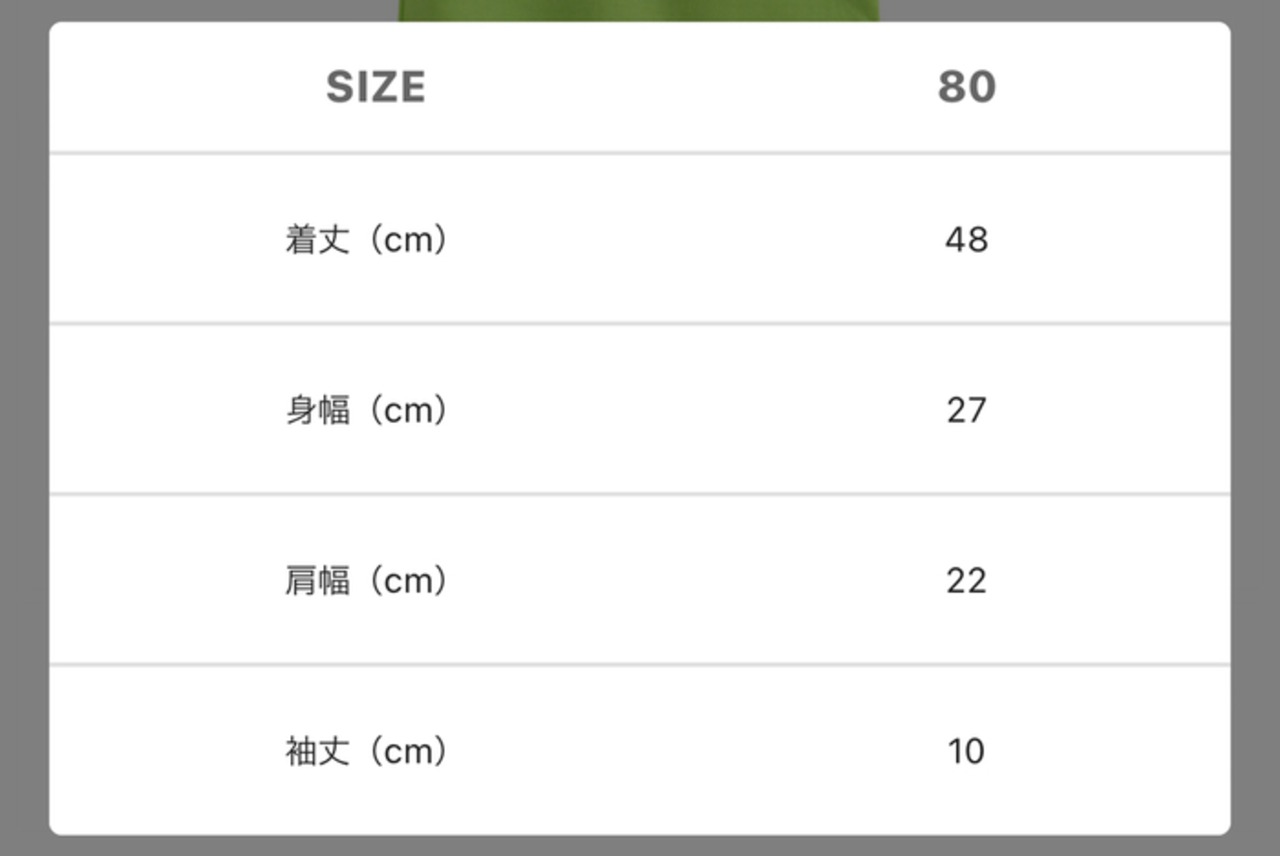1280x856 pixels.
Task: Click the 着丈（cm） row label
Action: (x=366, y=240)
